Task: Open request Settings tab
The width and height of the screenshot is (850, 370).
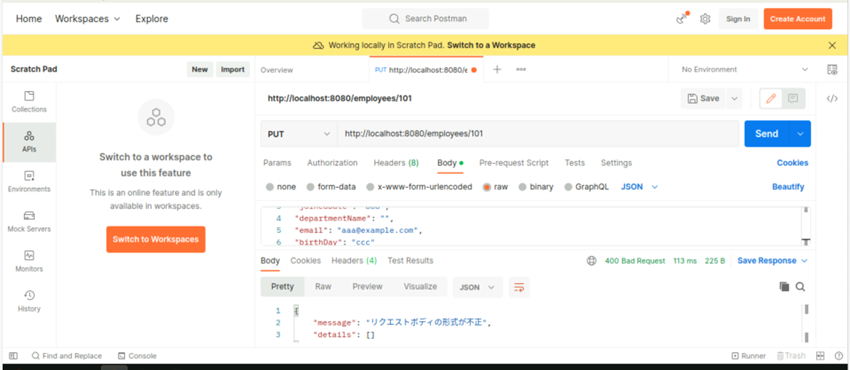Action: click(616, 163)
